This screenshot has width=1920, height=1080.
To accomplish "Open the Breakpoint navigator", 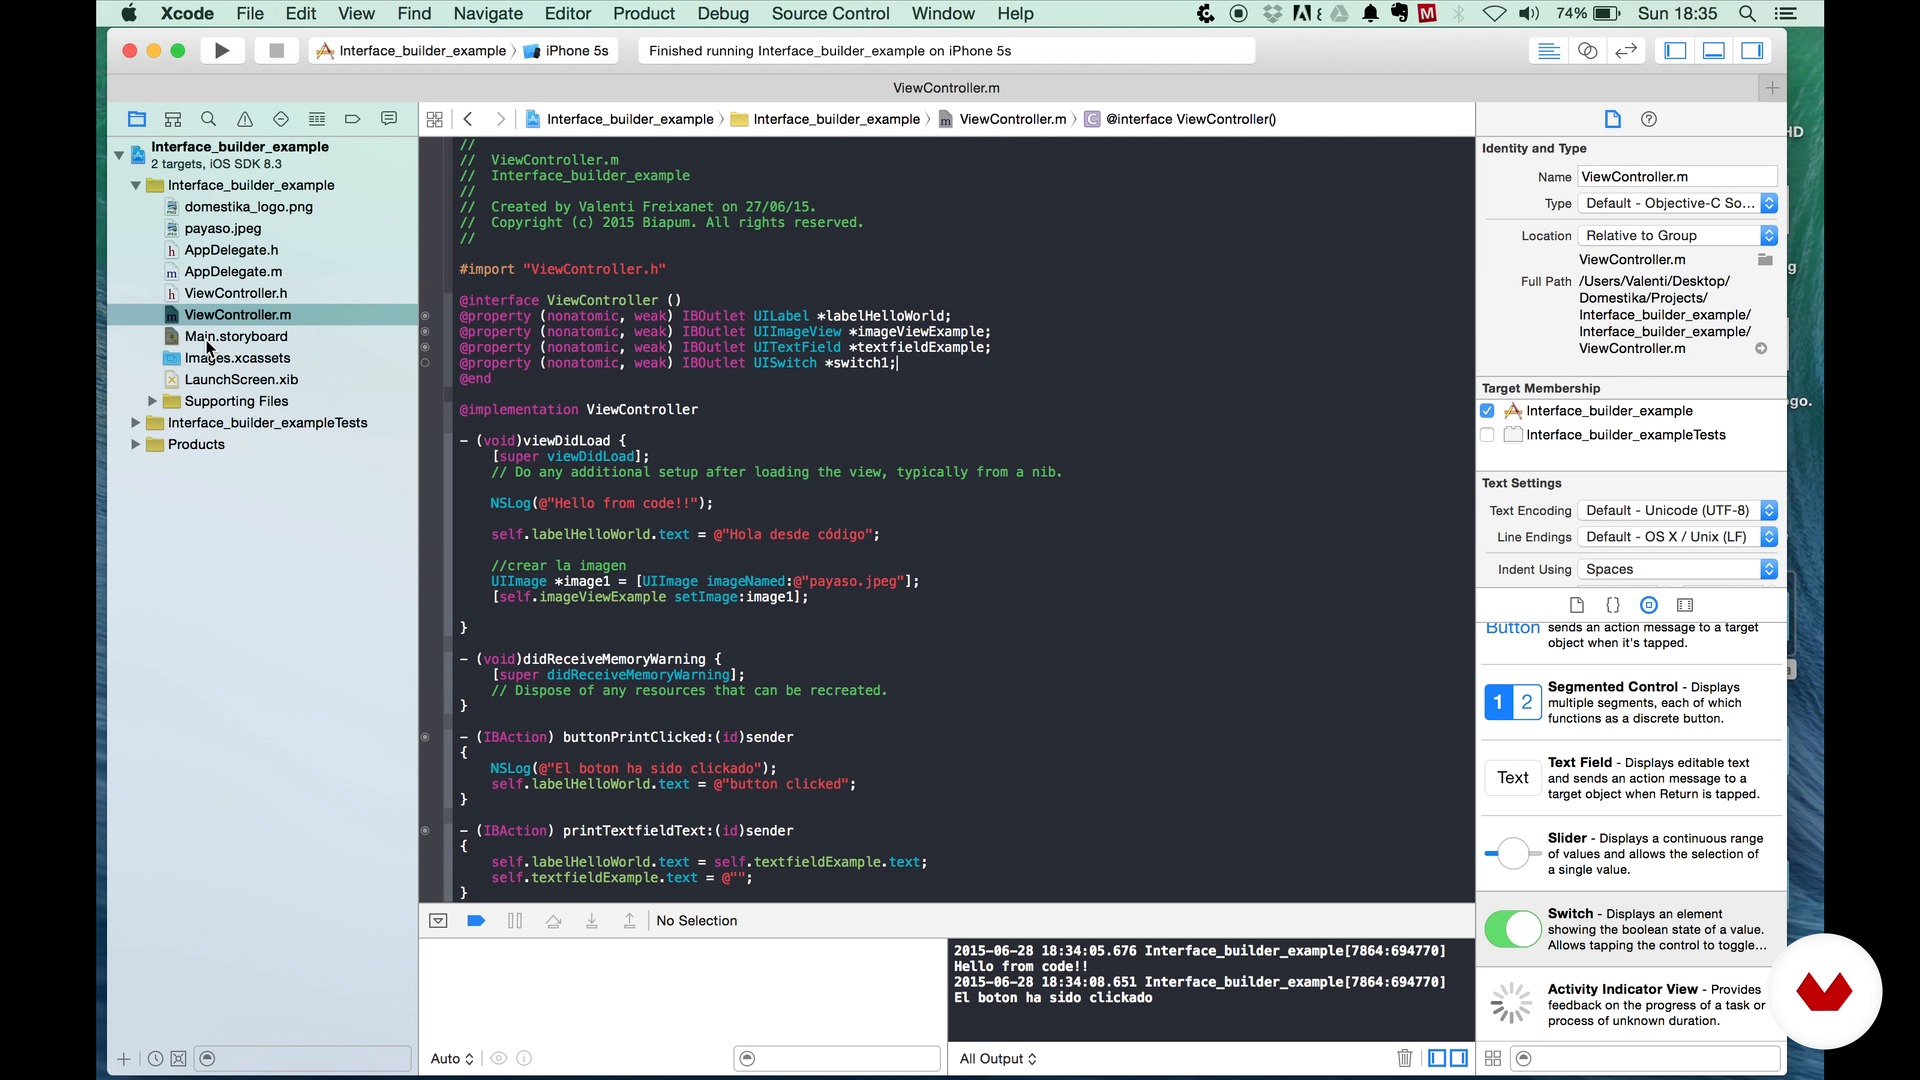I will point(353,119).
